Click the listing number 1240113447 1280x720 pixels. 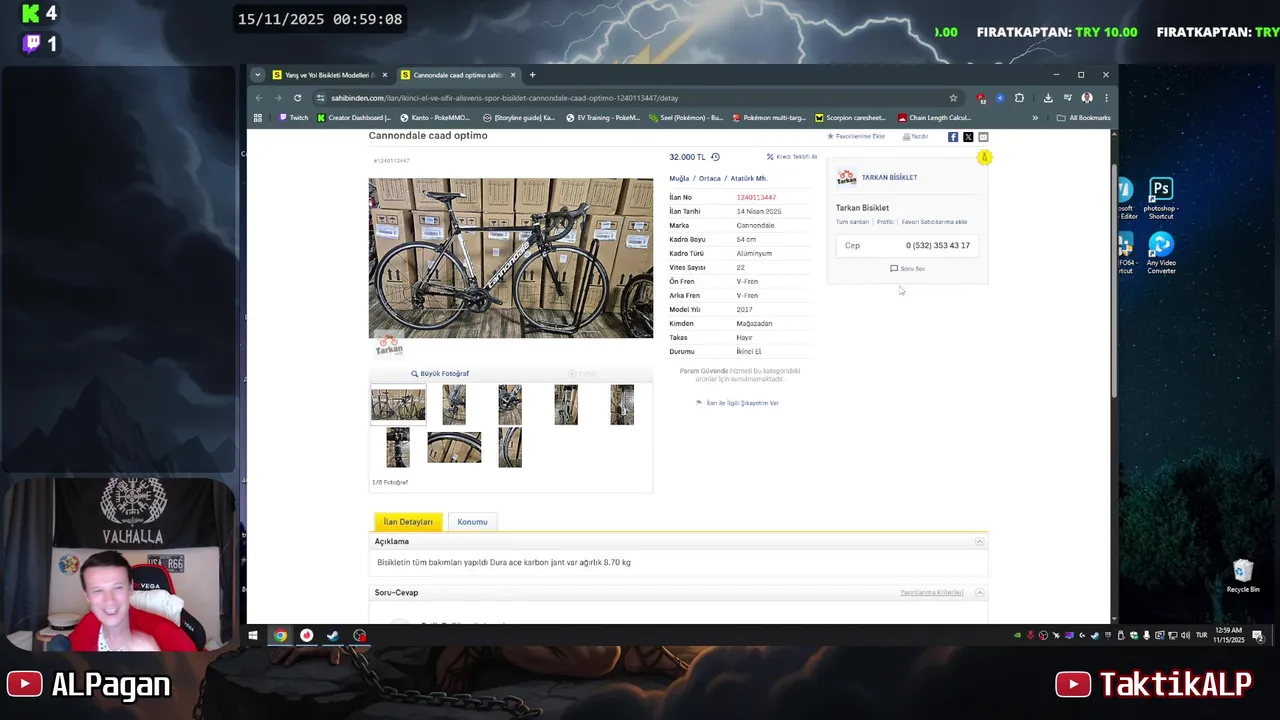tap(756, 197)
